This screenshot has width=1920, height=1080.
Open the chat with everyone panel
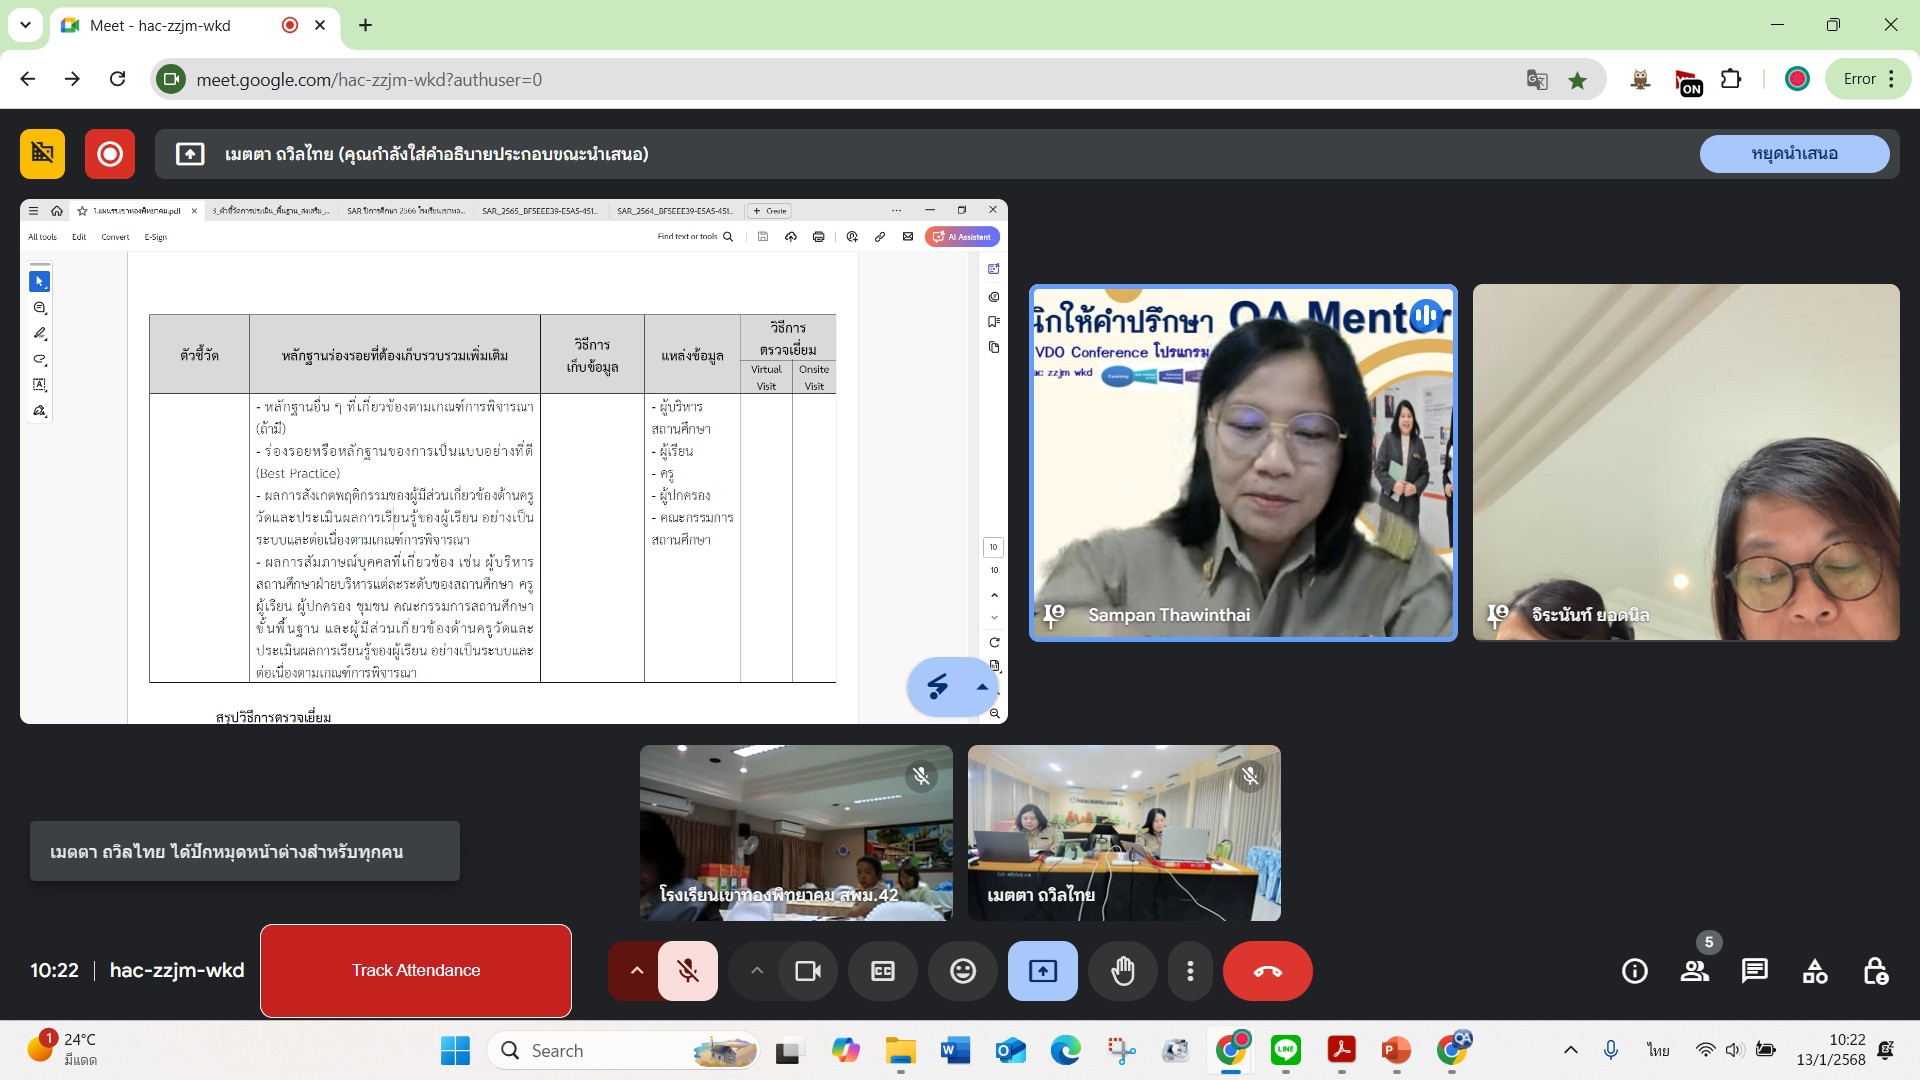1754,971
